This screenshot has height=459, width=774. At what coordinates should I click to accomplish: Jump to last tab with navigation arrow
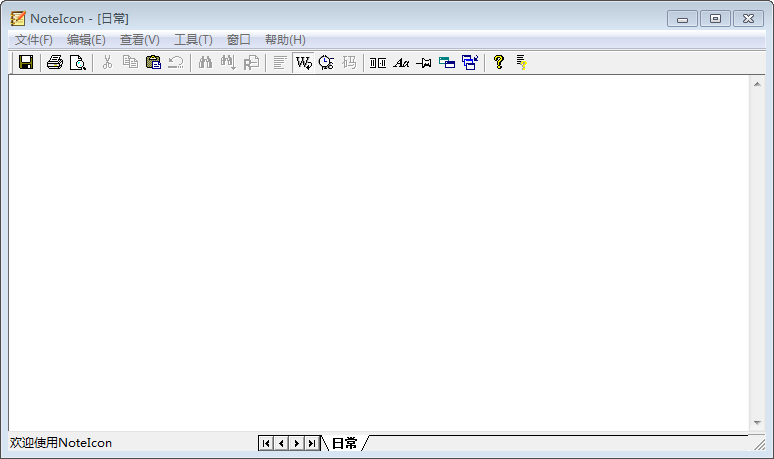point(312,443)
